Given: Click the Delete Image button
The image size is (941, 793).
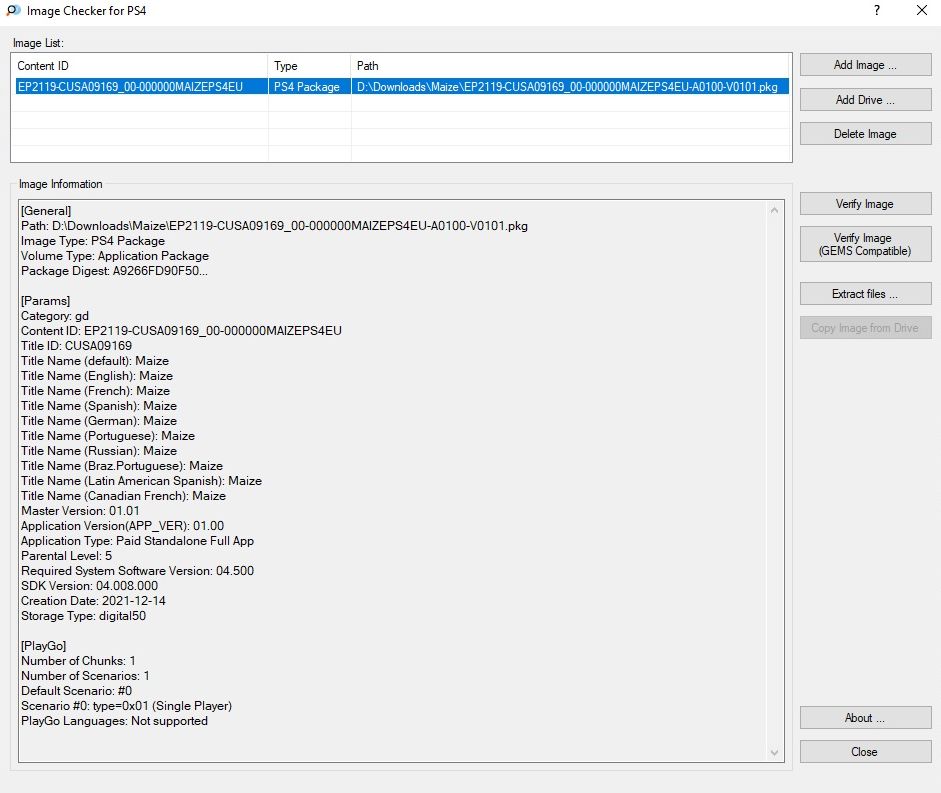Looking at the screenshot, I should pyautogui.click(x=865, y=134).
